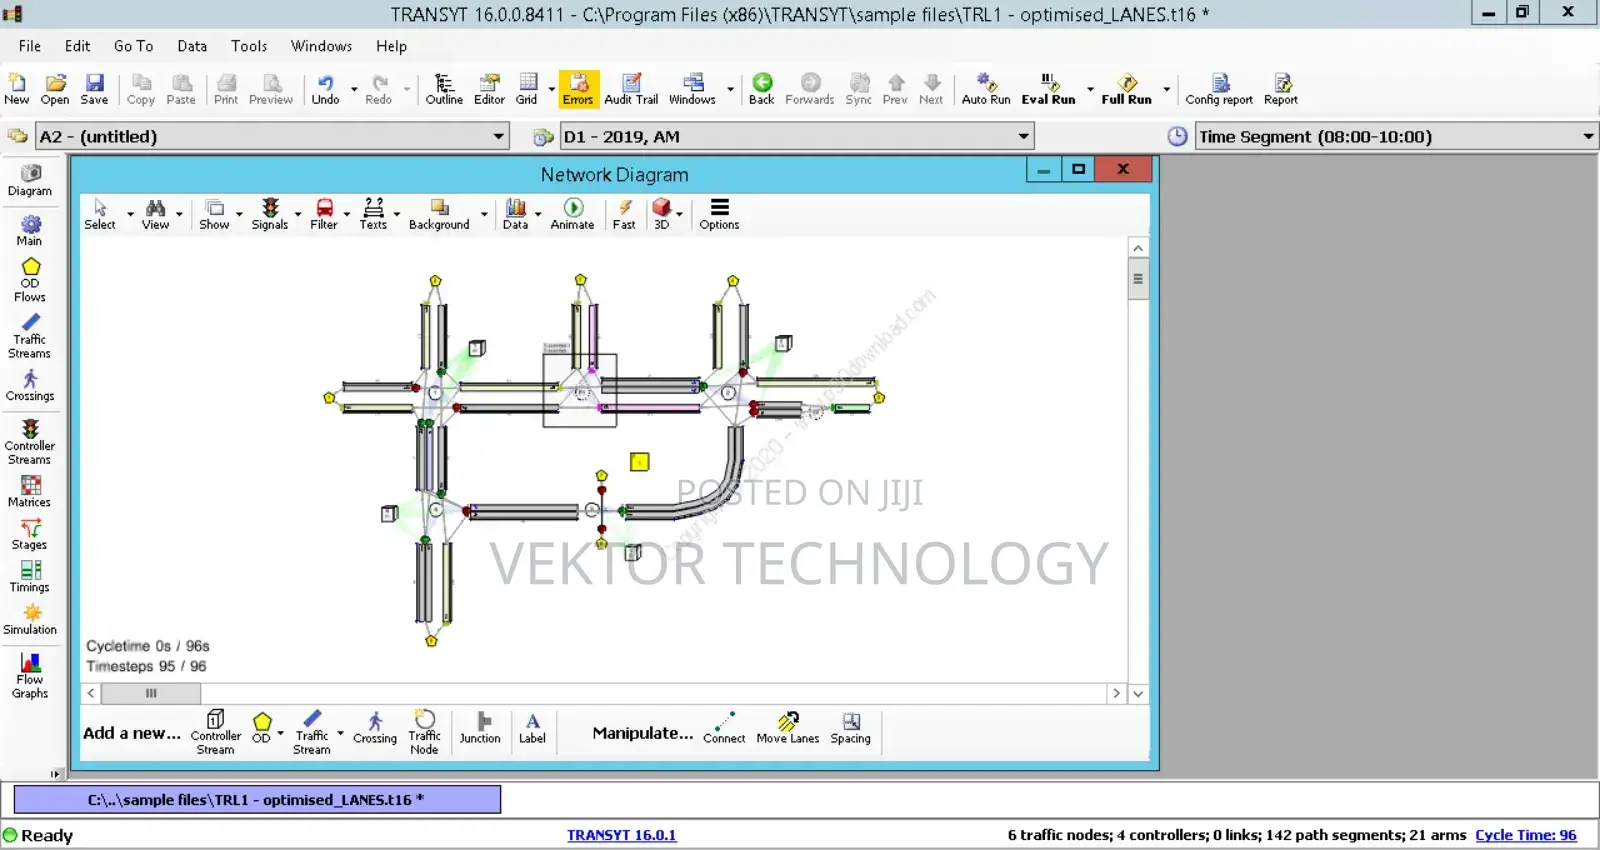The height and width of the screenshot is (850, 1600).
Task: Toggle Fast mode in the diagram toolbar
Action: pyautogui.click(x=624, y=214)
